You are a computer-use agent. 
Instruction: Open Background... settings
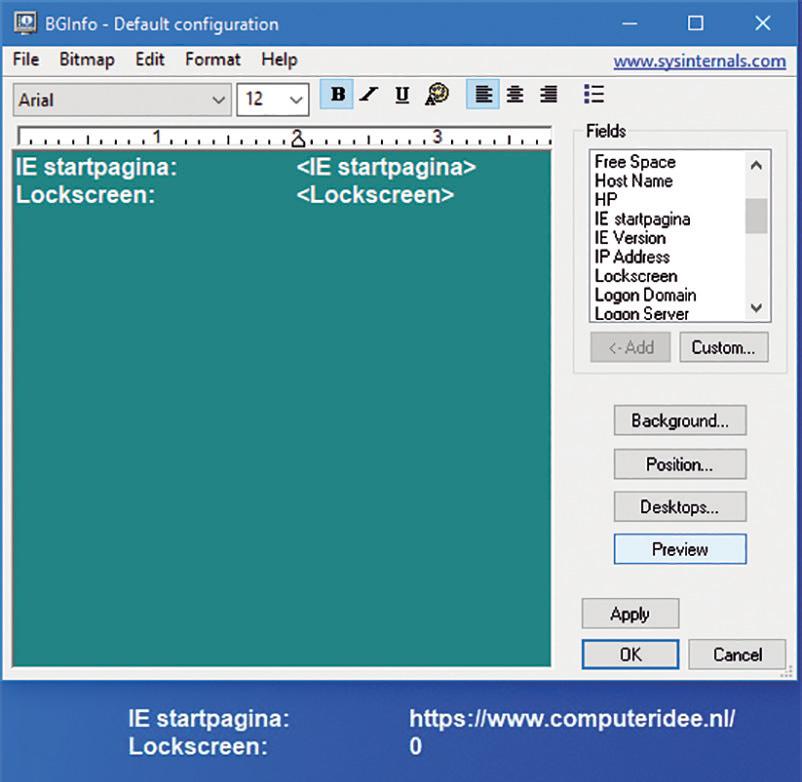pos(680,420)
